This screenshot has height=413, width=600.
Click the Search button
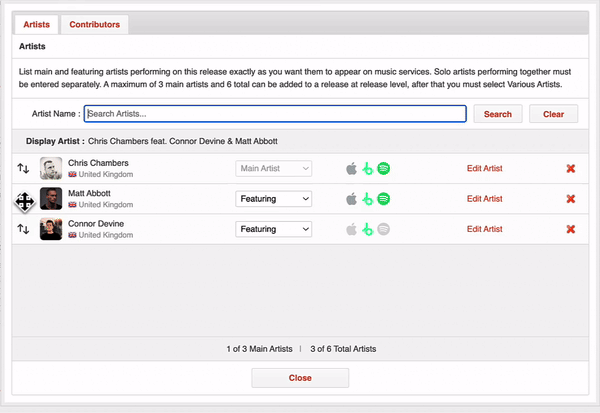pos(498,114)
